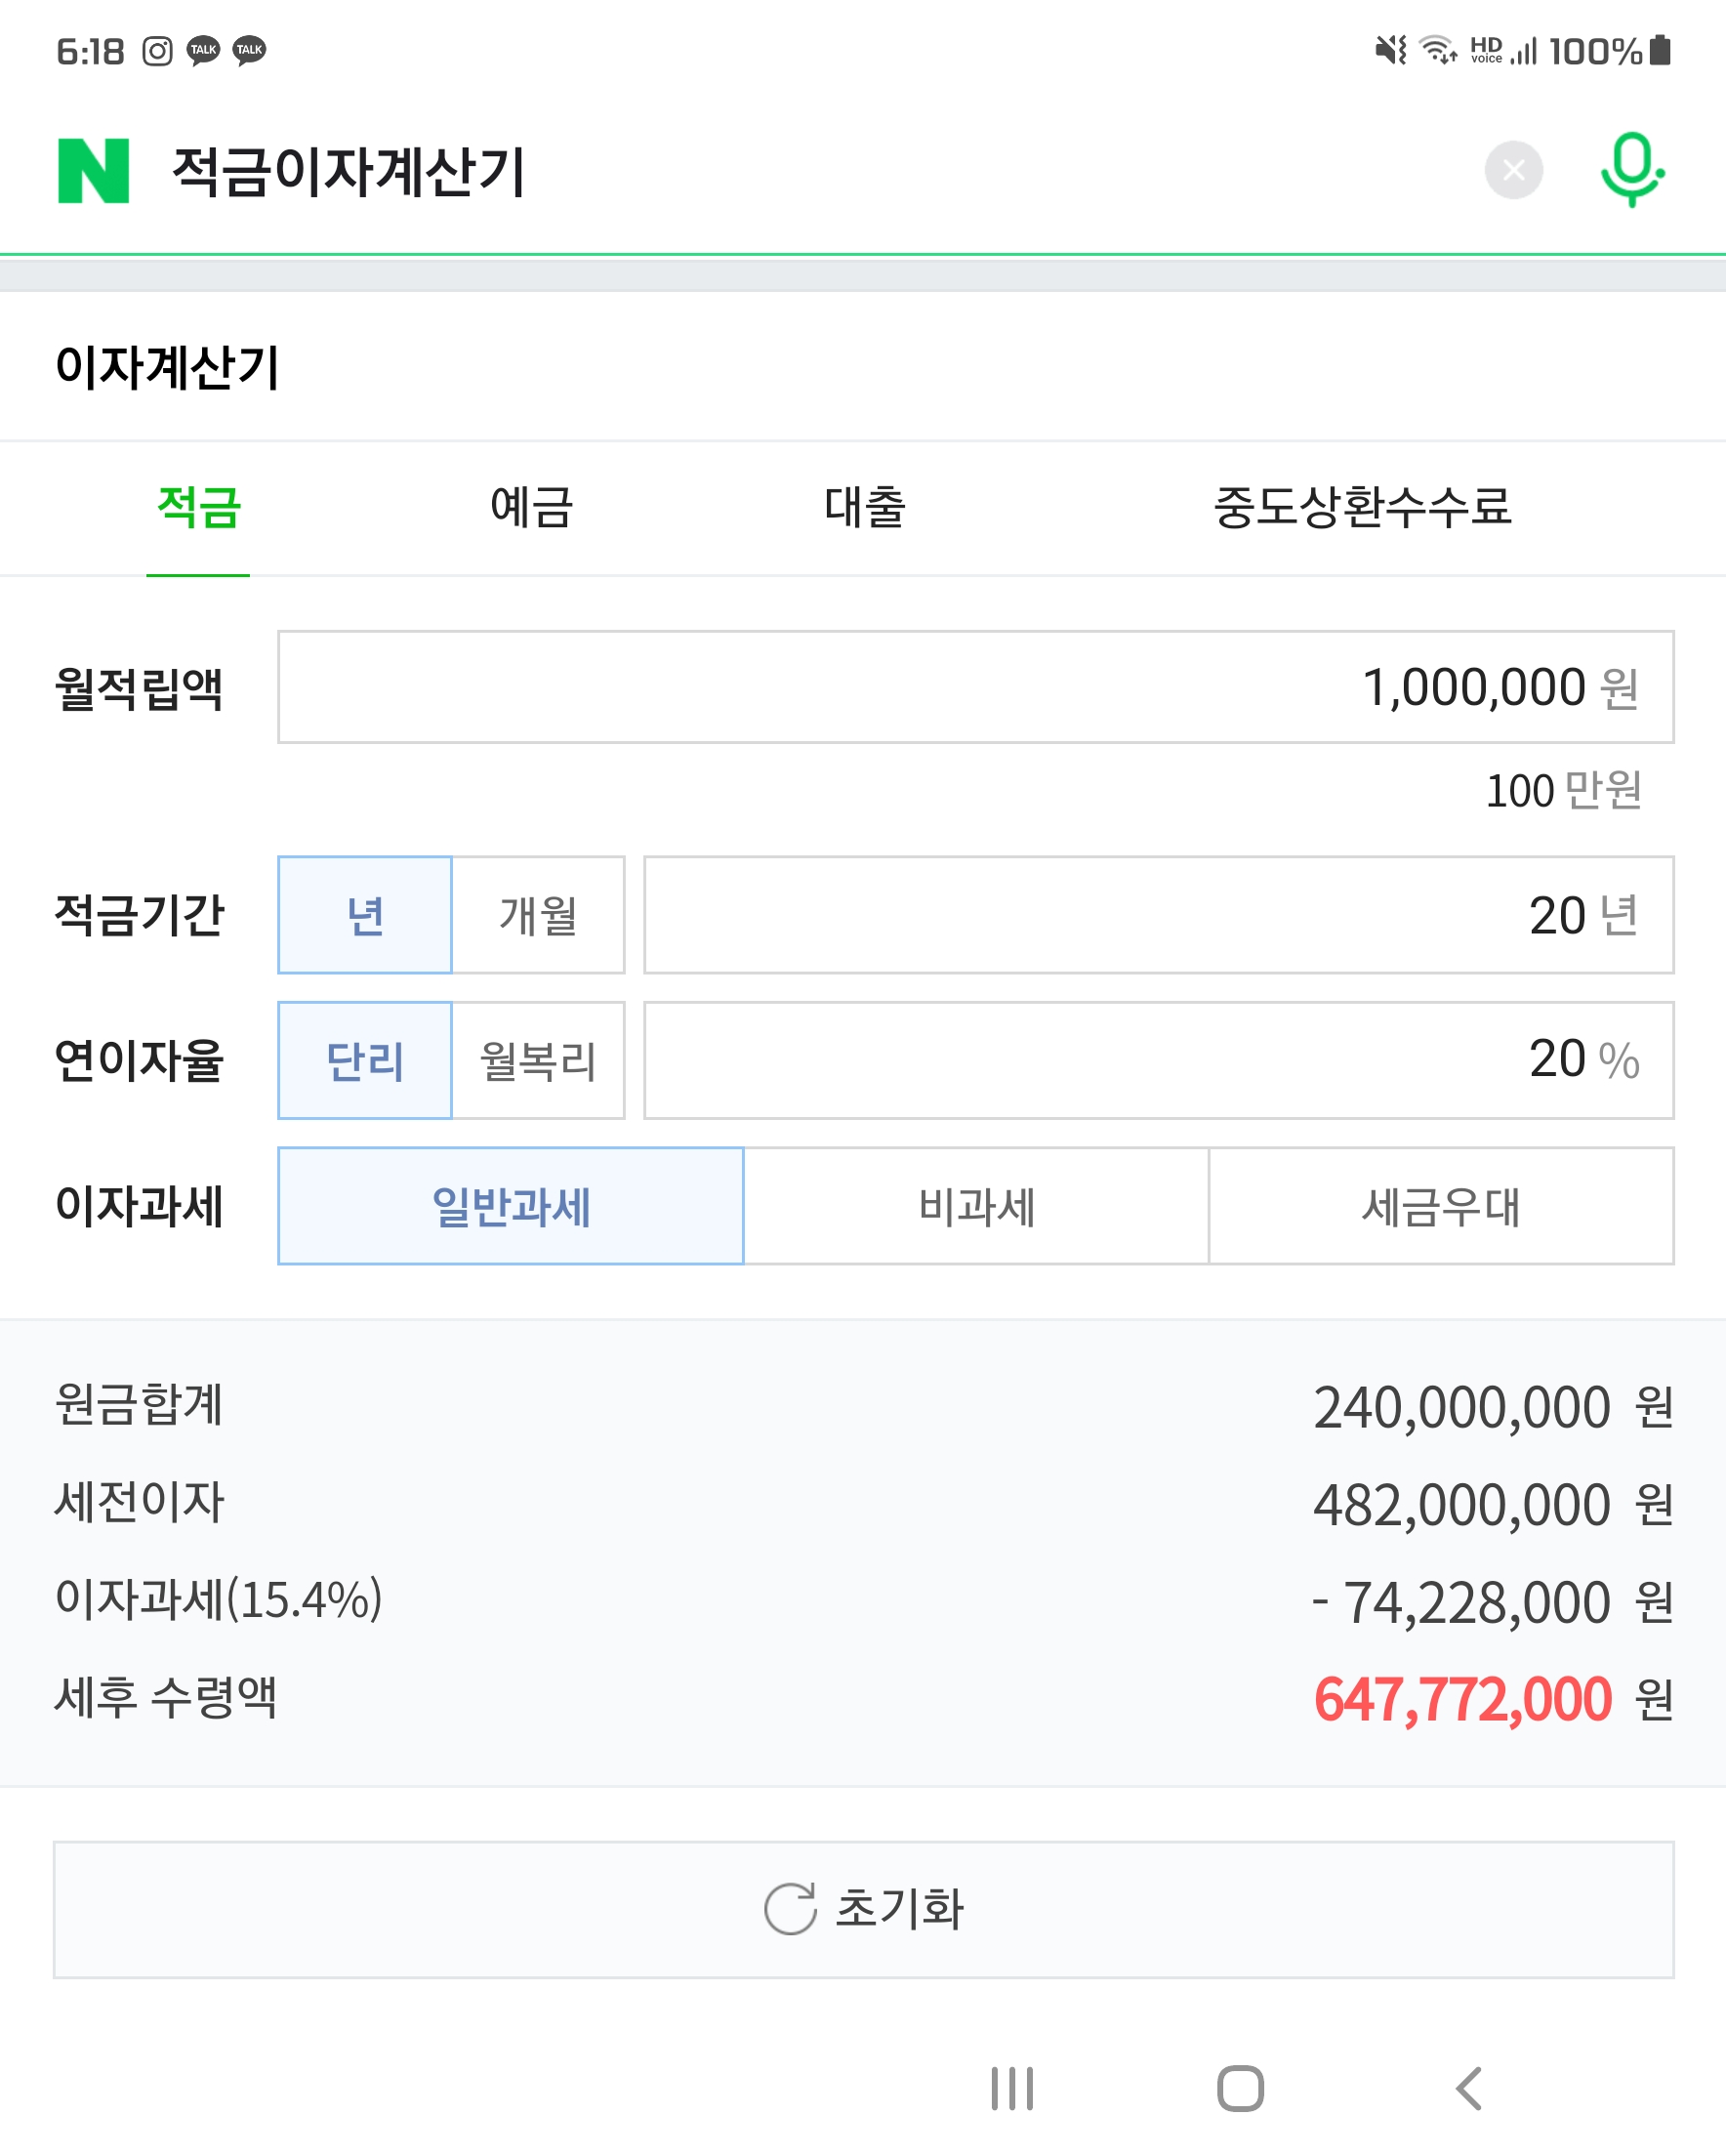Open the recent apps navigation button

[1012, 2088]
